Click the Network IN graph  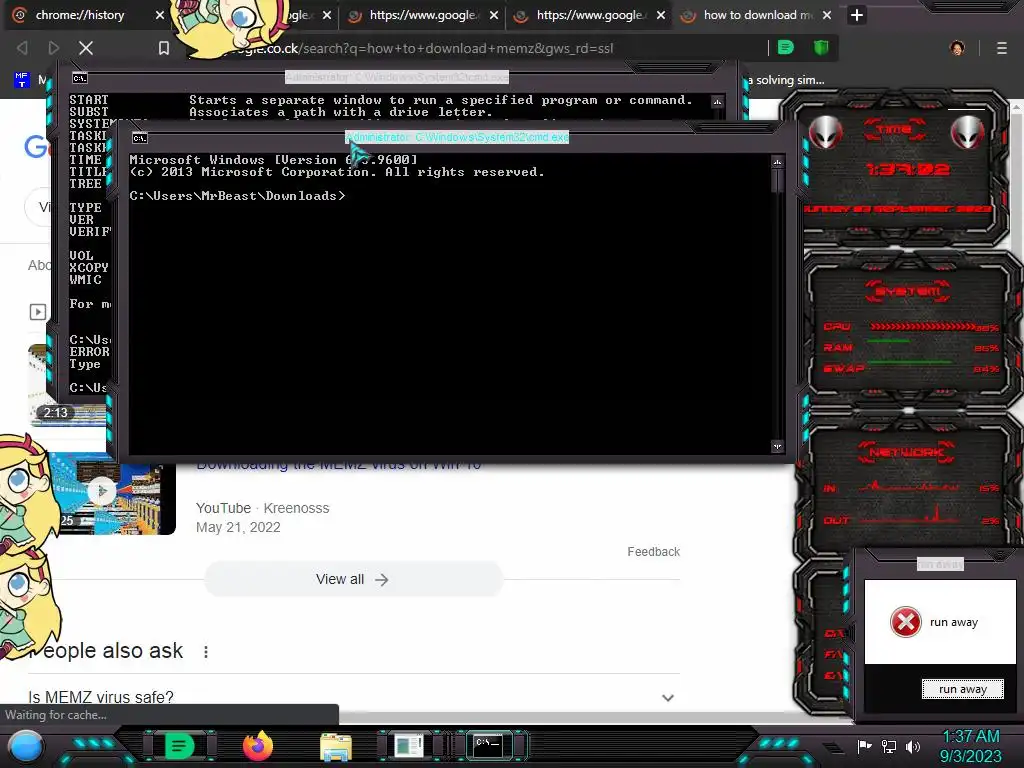908,487
